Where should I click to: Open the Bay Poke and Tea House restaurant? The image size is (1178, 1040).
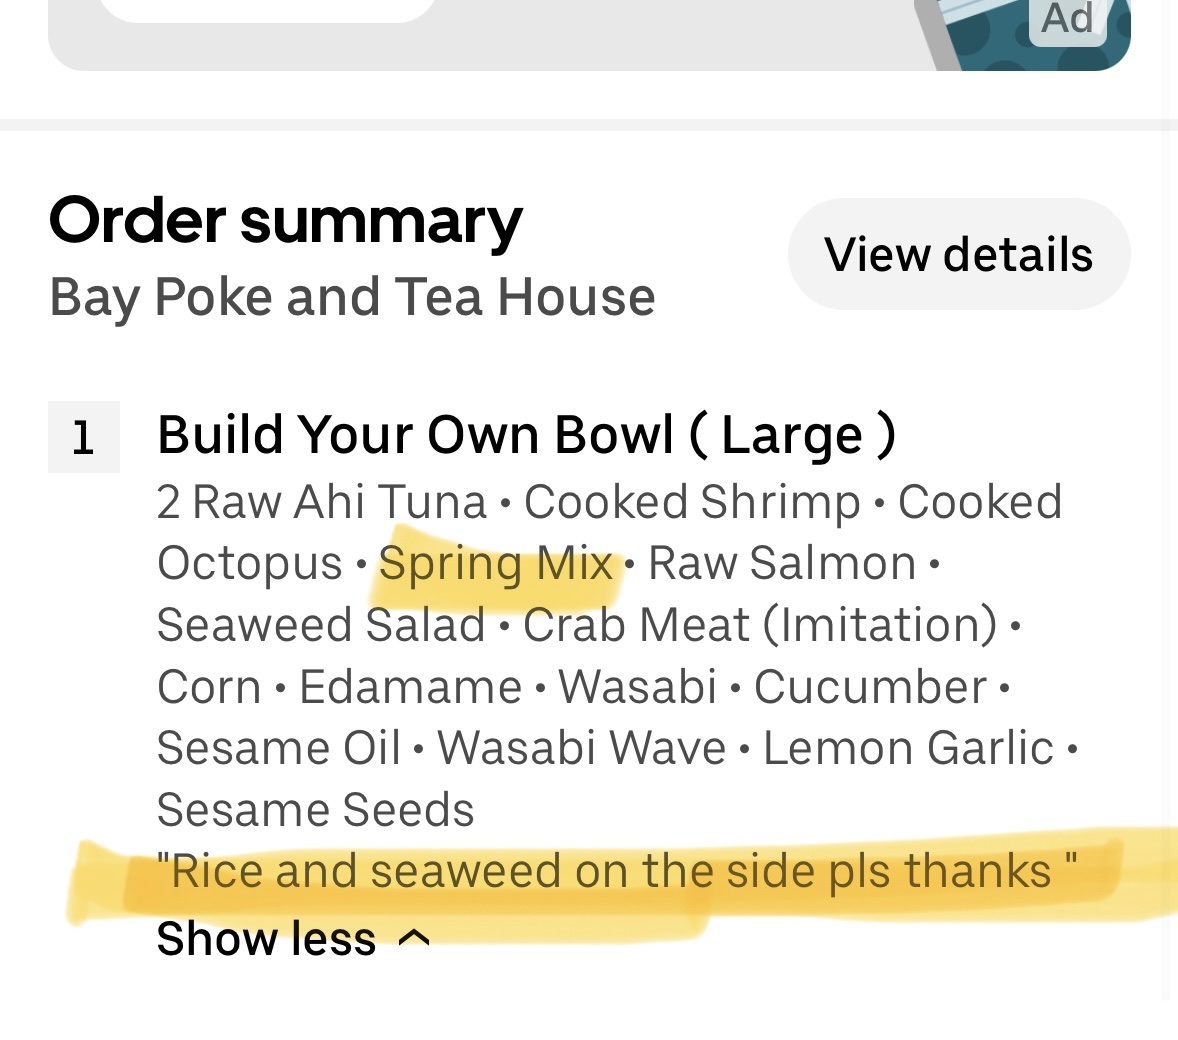click(352, 297)
